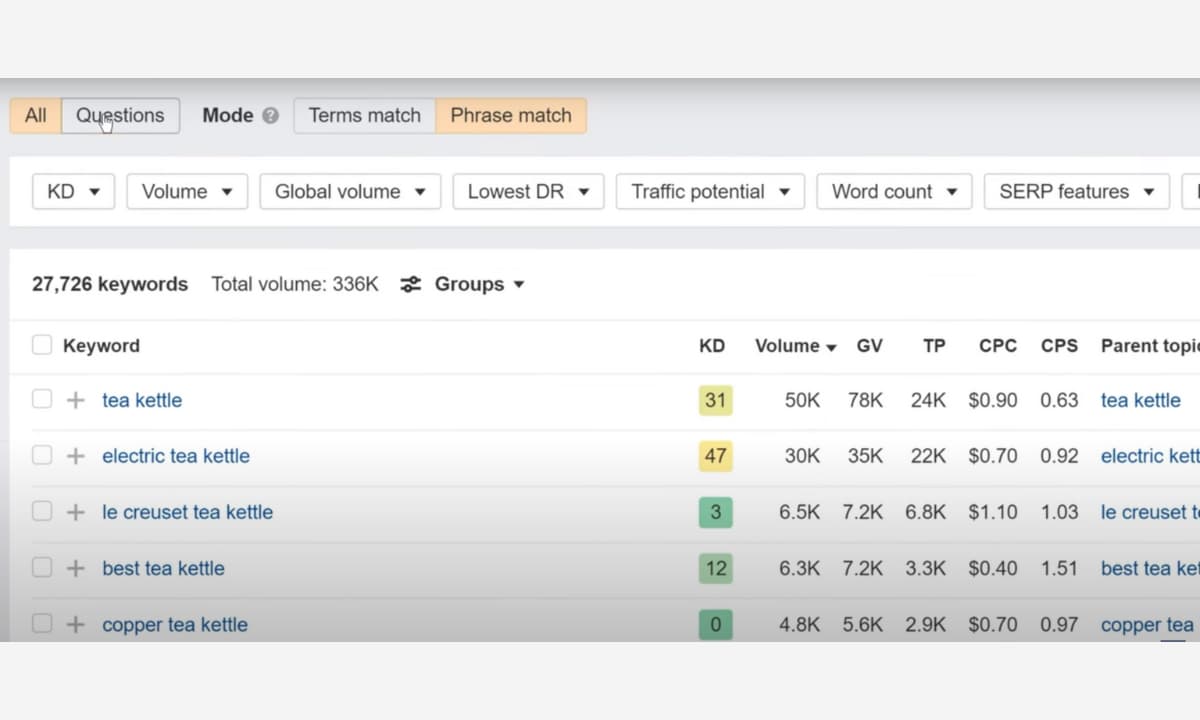Screen dimensions: 1200x720
Task: Check the box for tea kettle row
Action: tap(42, 399)
